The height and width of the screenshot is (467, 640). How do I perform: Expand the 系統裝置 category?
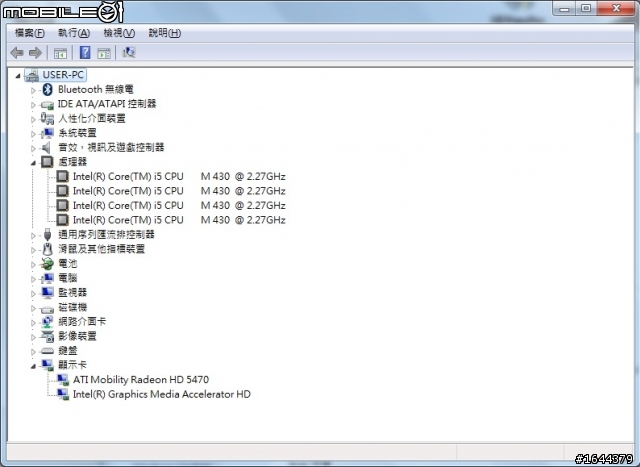(33, 134)
